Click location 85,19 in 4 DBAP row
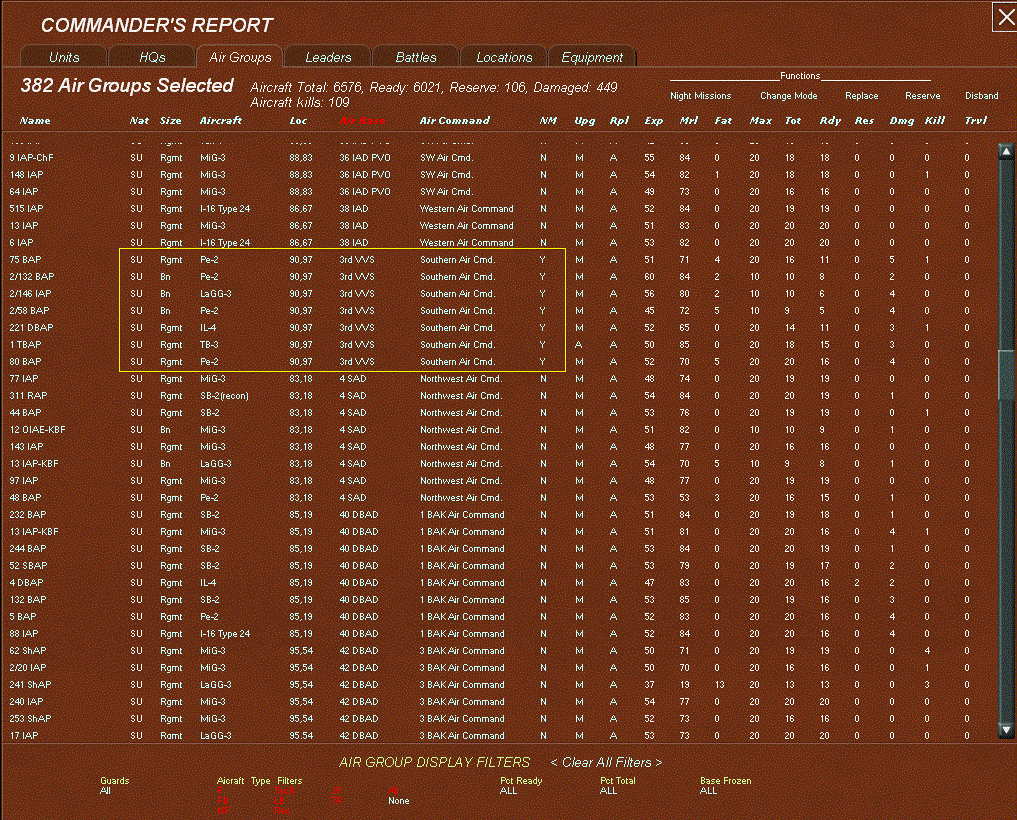 [x=301, y=583]
